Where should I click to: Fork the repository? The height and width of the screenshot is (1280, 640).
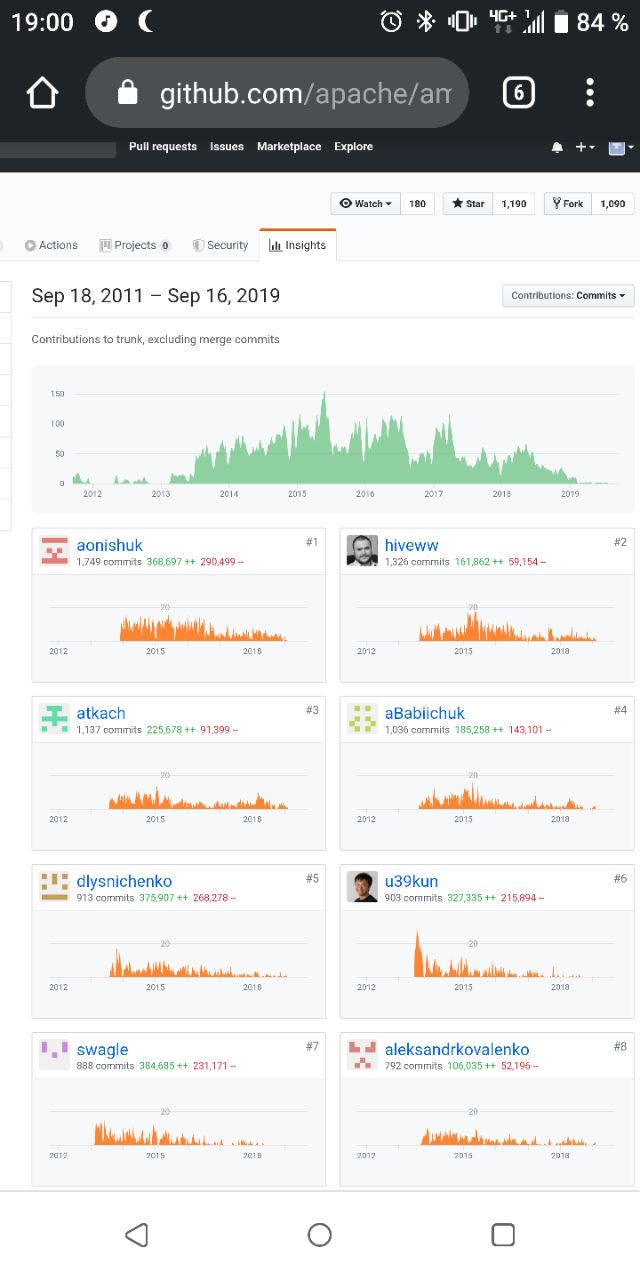tap(567, 203)
